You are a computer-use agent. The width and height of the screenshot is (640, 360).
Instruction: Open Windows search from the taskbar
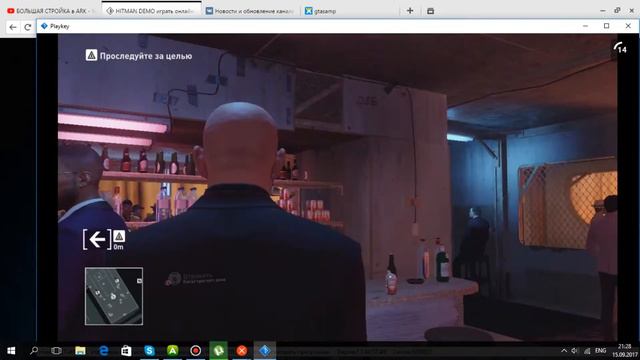(x=34, y=351)
